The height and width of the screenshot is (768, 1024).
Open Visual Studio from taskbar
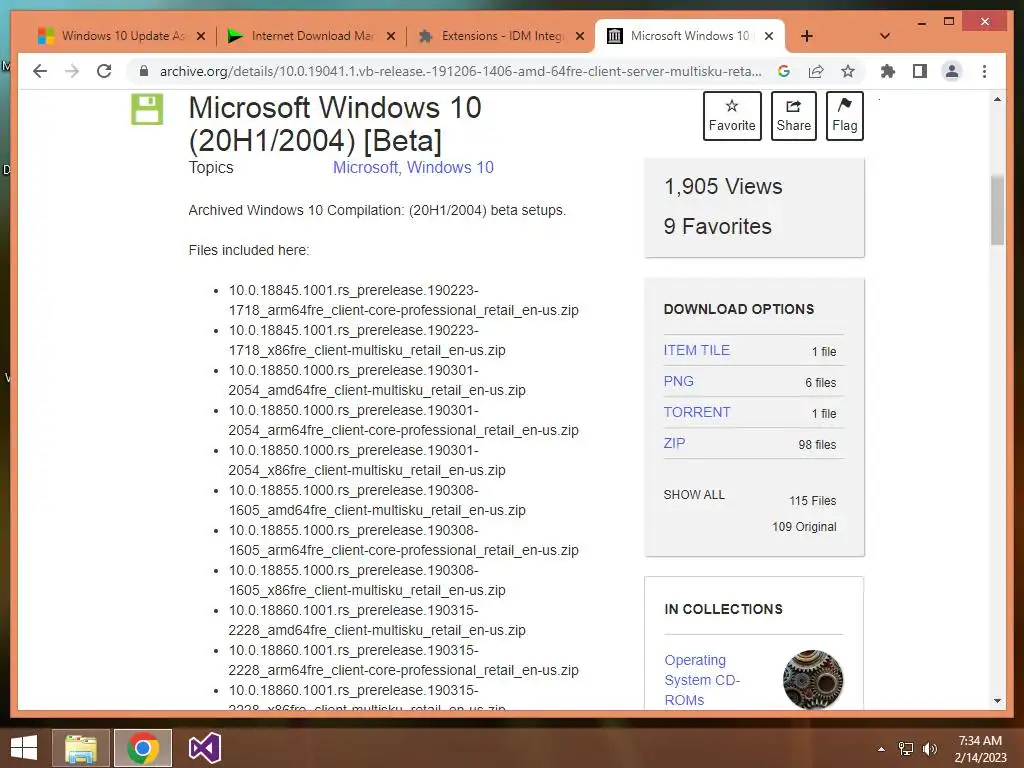click(x=204, y=748)
